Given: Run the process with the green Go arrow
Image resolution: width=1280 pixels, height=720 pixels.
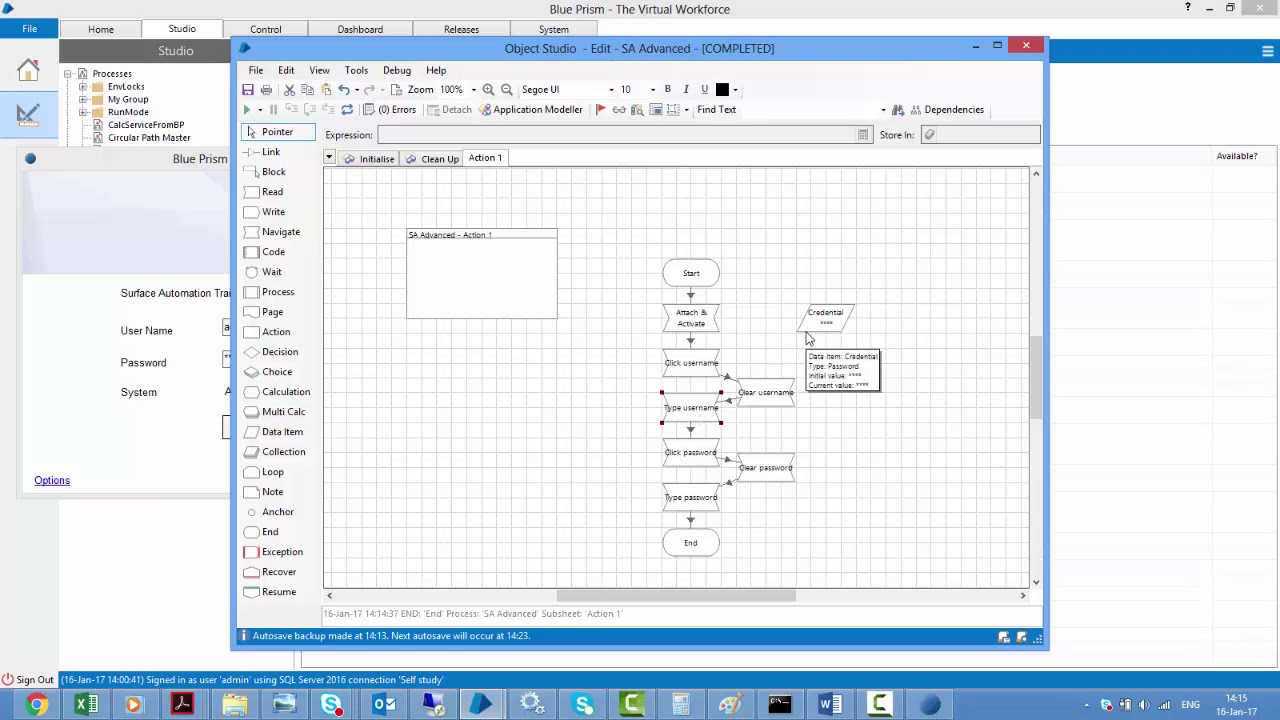Looking at the screenshot, I should point(246,110).
